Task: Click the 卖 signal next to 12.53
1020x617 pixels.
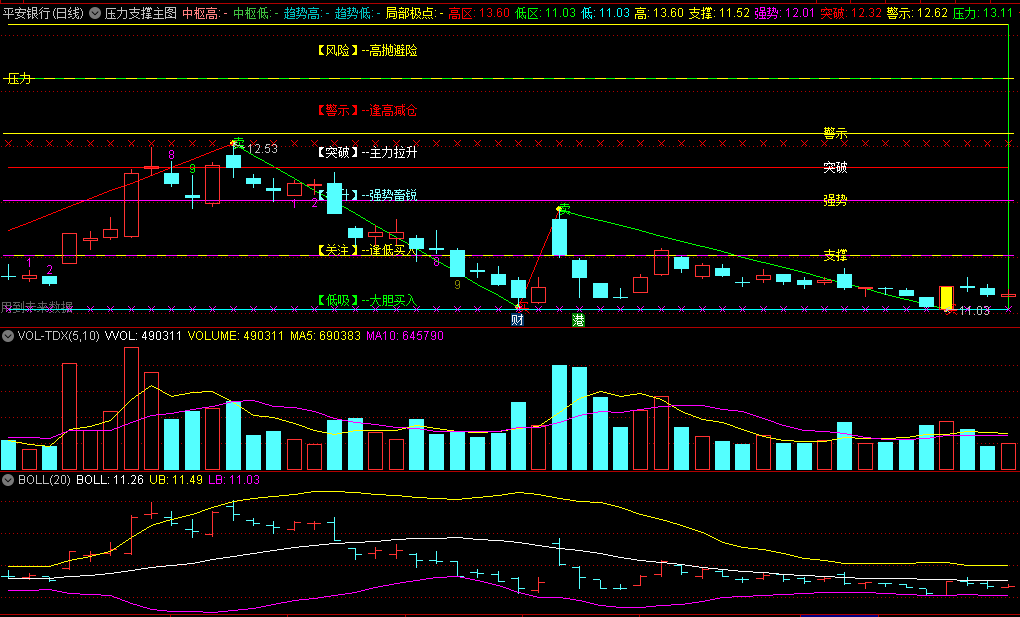Action: click(239, 142)
